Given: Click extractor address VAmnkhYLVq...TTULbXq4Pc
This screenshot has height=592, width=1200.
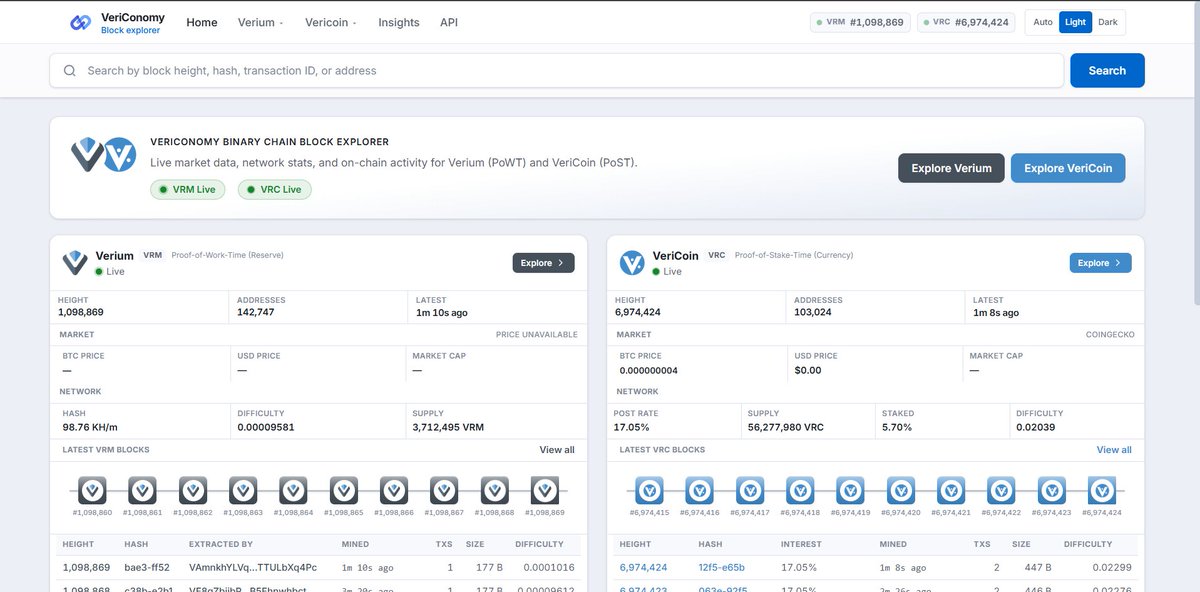Looking at the screenshot, I should 253,567.
